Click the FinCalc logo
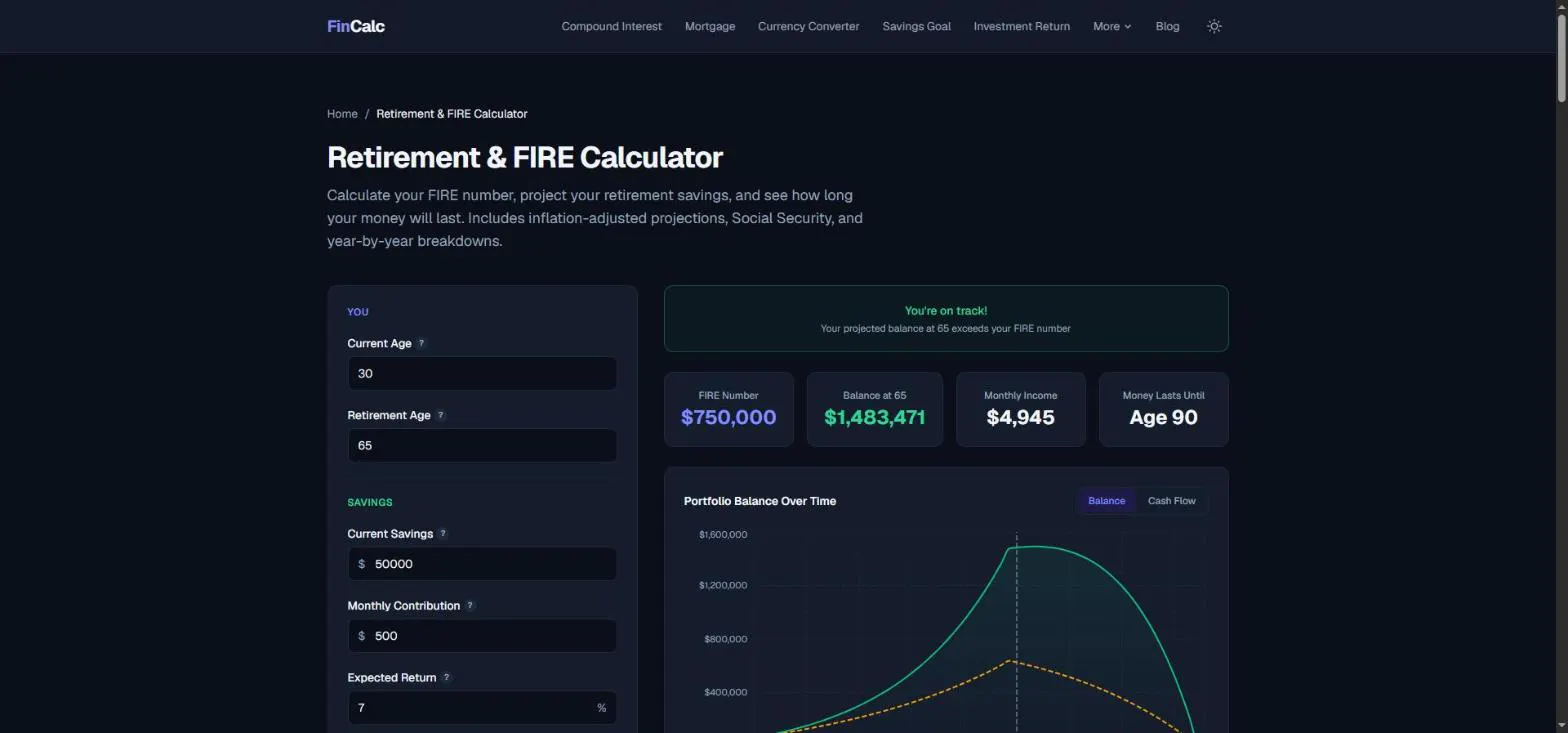 [x=356, y=26]
